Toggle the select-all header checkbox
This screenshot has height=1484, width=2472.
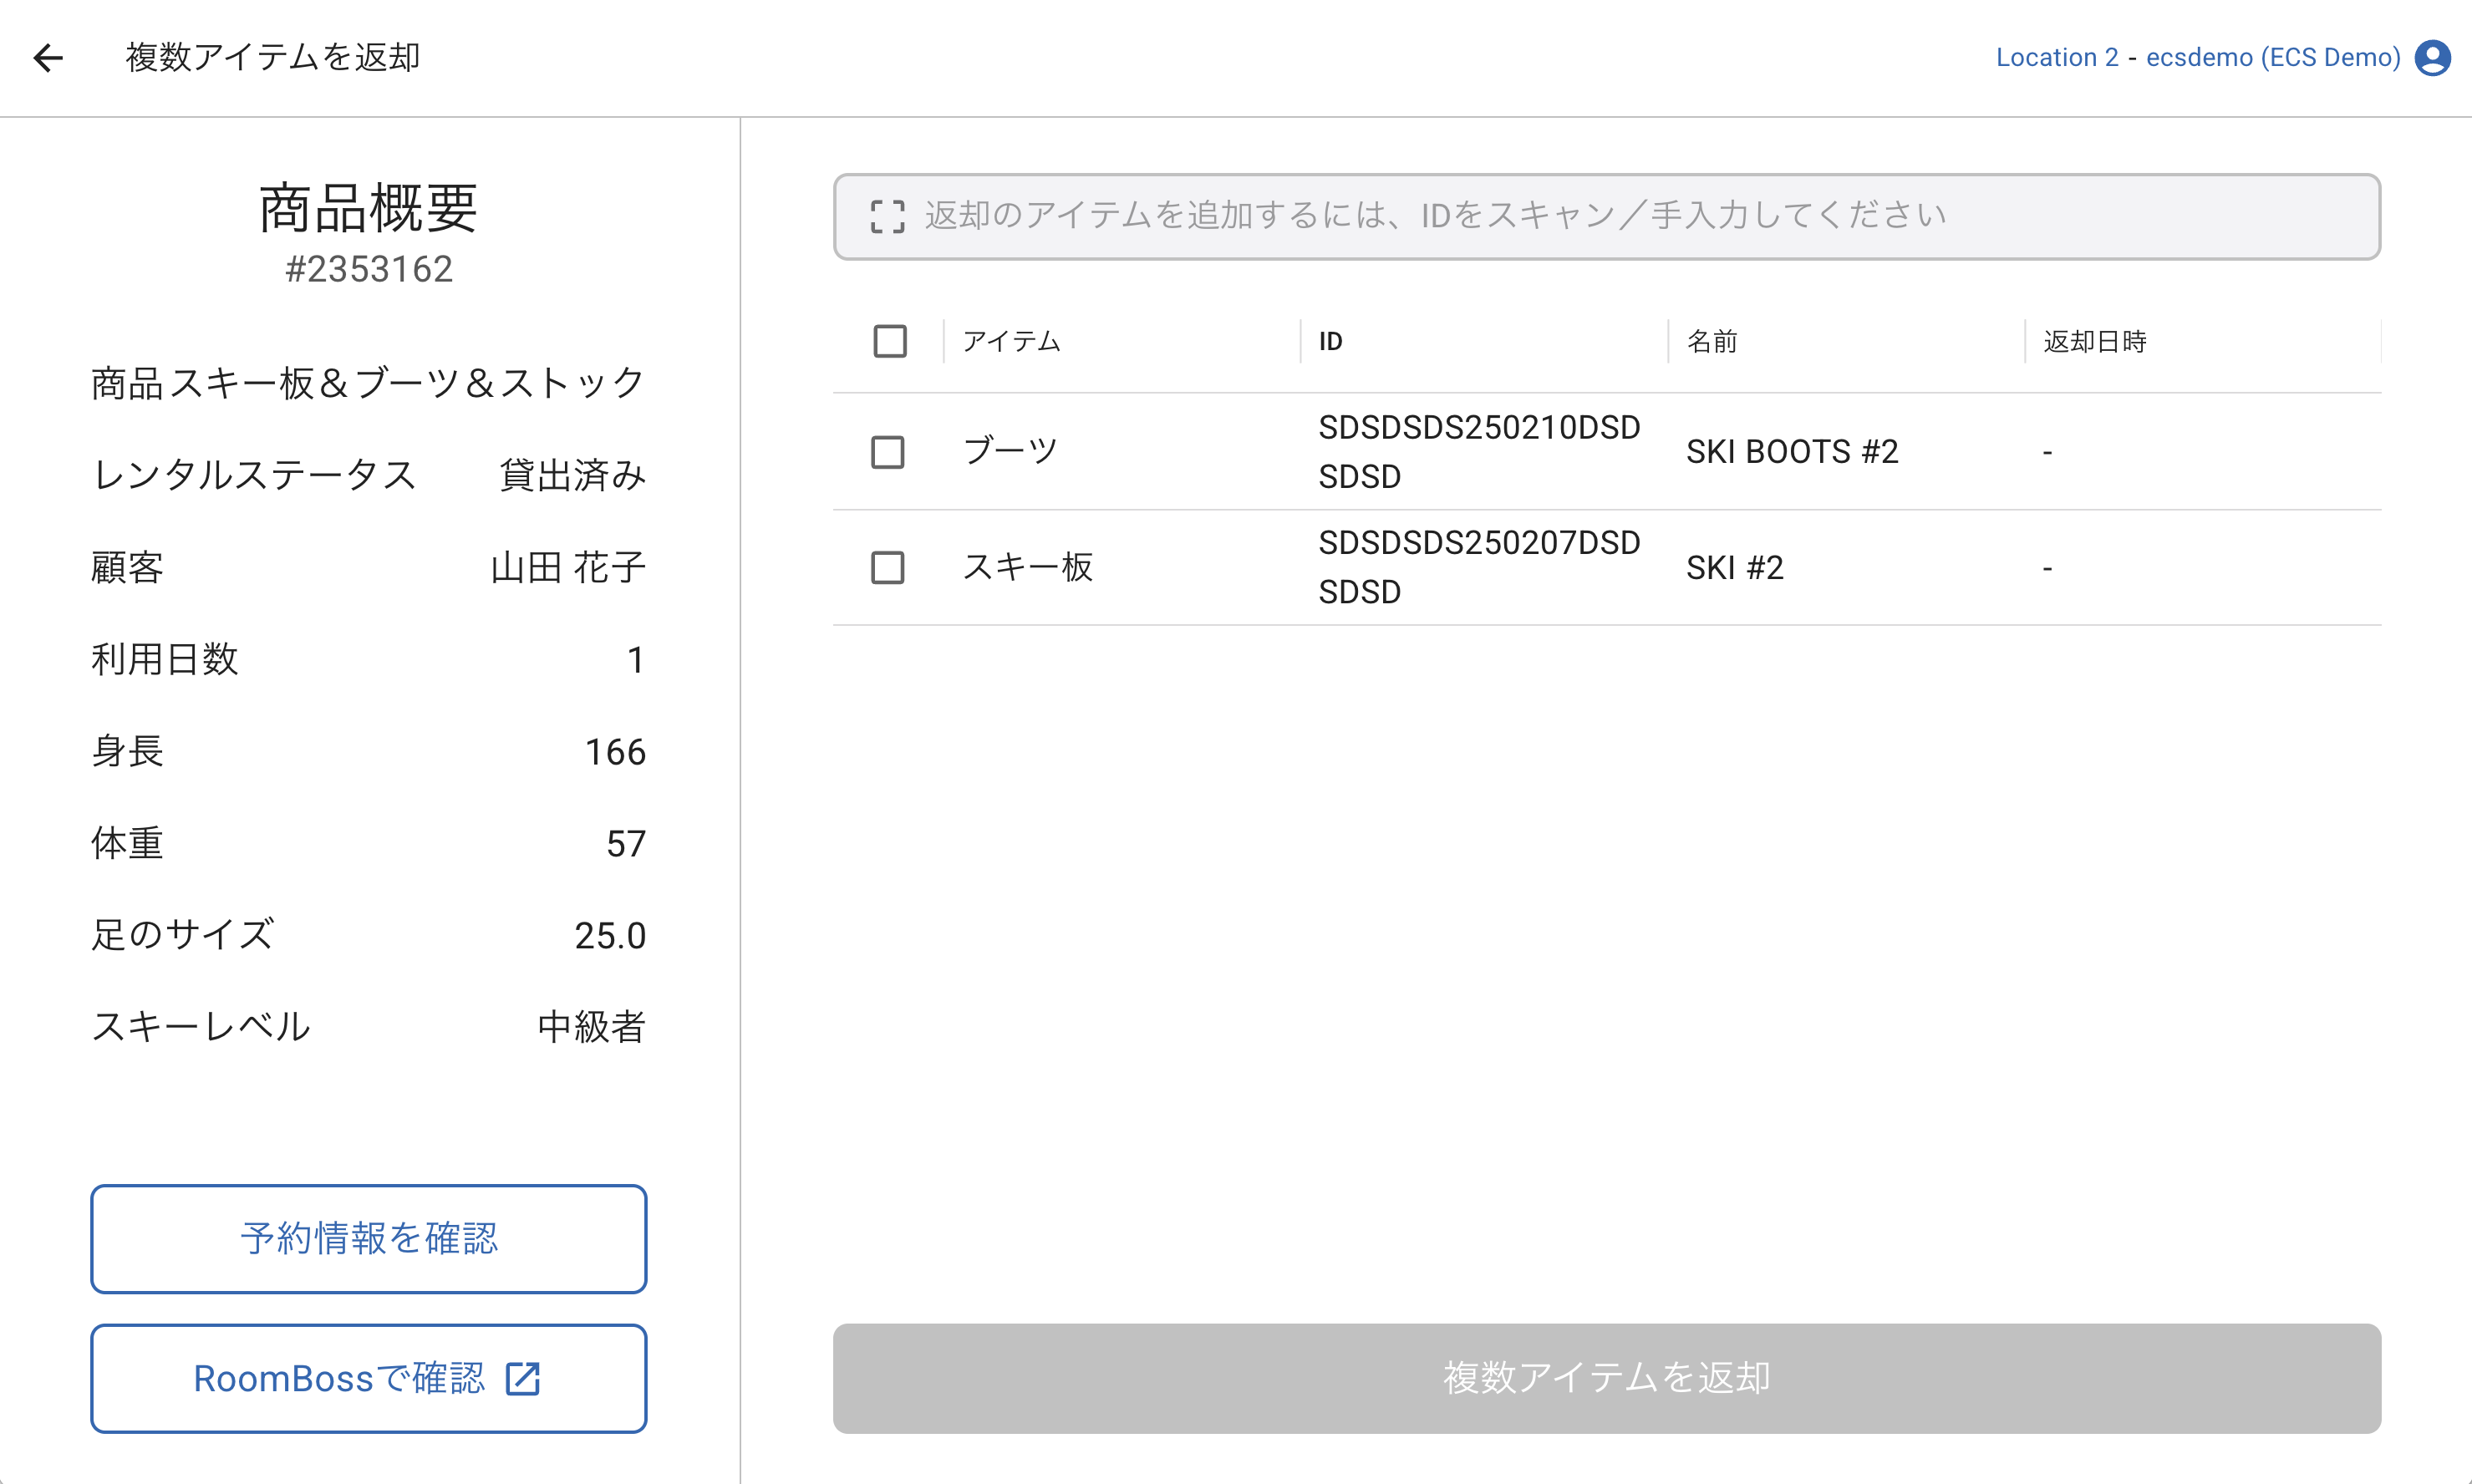[x=889, y=341]
